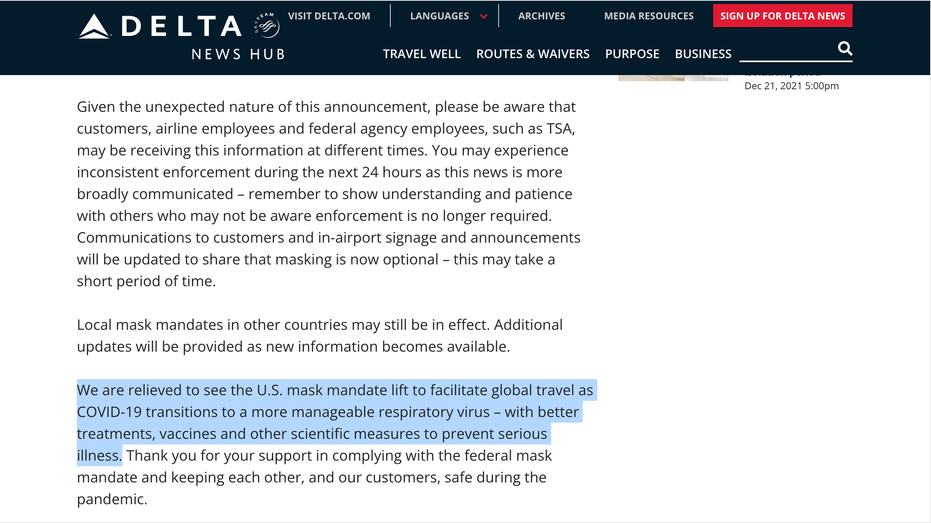The height and width of the screenshot is (523, 931).
Task: Select ROUTES & WAIVERS in the navigation
Action: pyautogui.click(x=533, y=54)
